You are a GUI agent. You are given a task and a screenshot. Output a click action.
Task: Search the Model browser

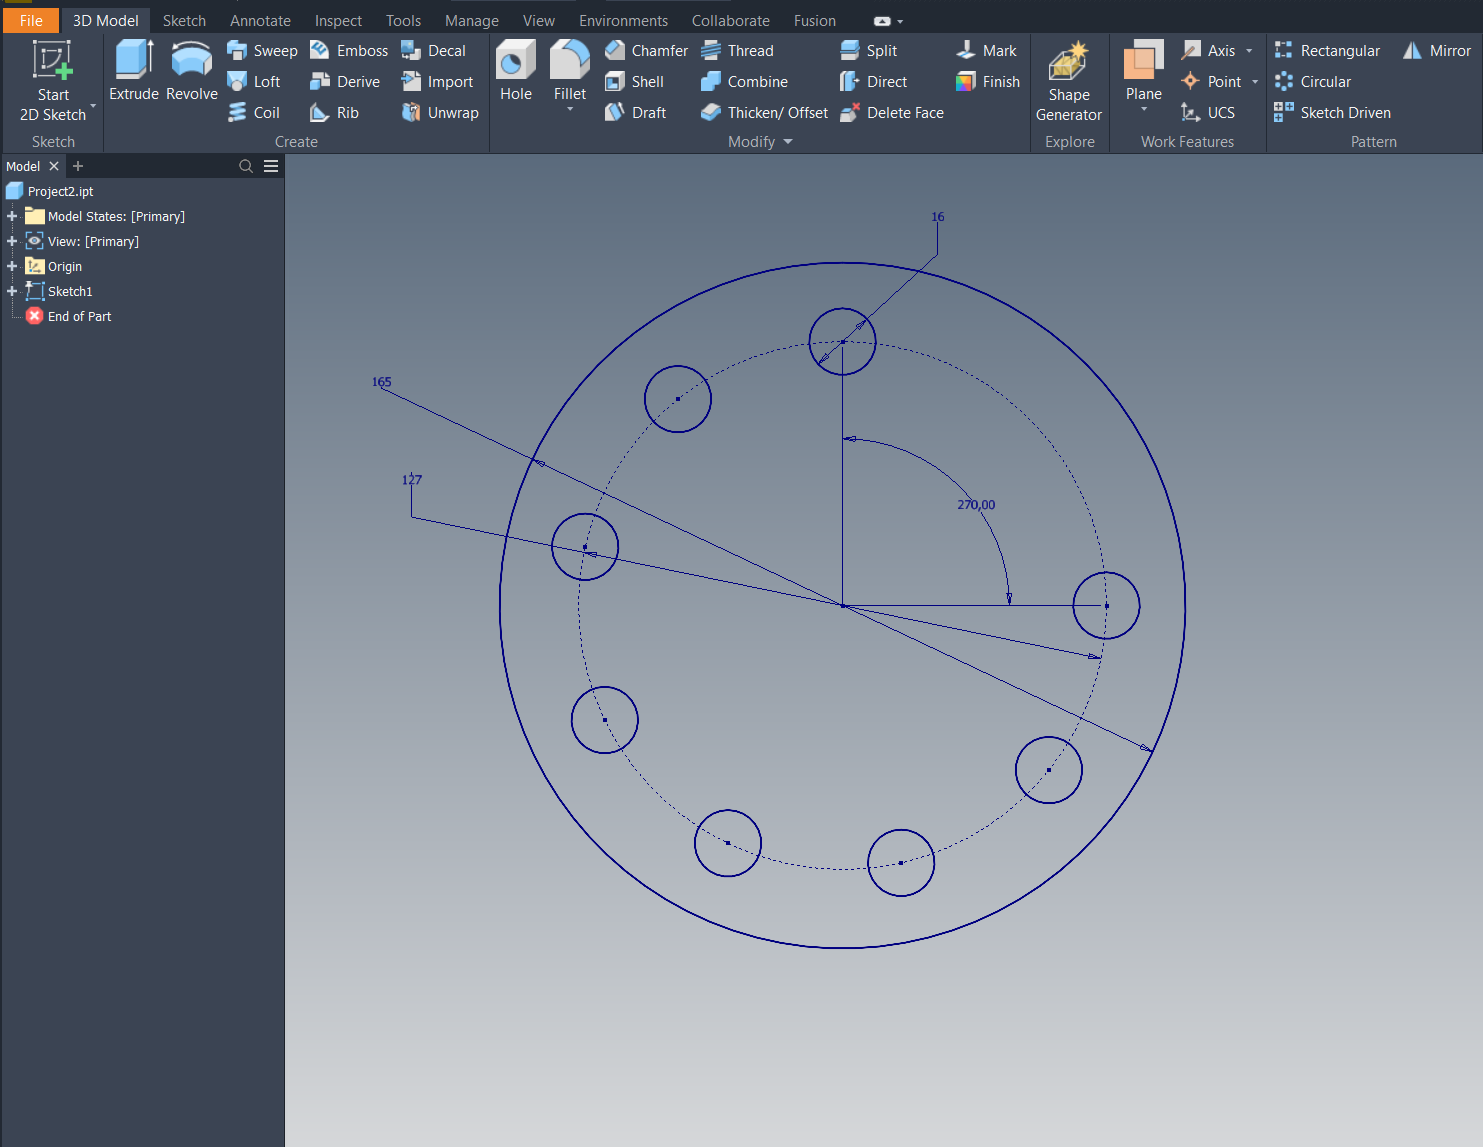click(x=246, y=166)
